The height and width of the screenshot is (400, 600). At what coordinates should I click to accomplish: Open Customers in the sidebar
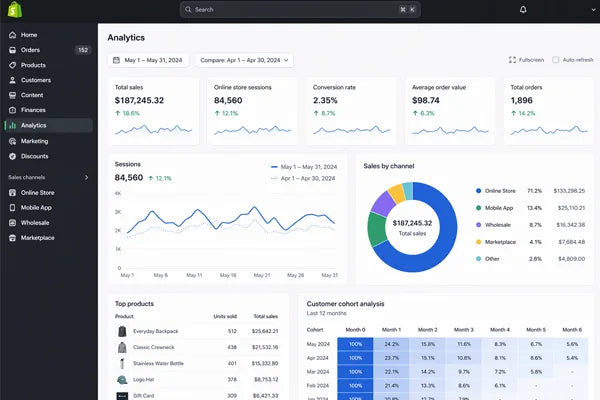coord(49,80)
